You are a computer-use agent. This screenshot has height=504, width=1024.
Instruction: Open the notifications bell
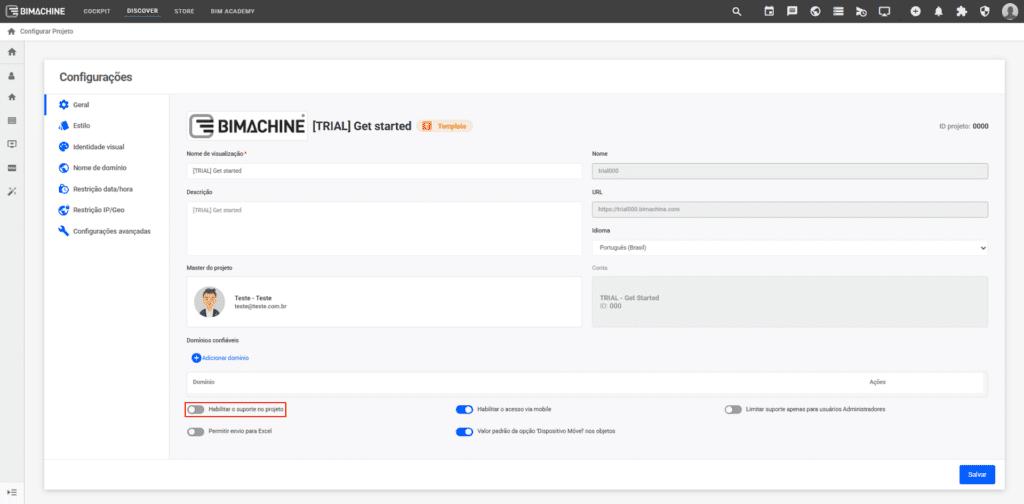click(x=938, y=11)
